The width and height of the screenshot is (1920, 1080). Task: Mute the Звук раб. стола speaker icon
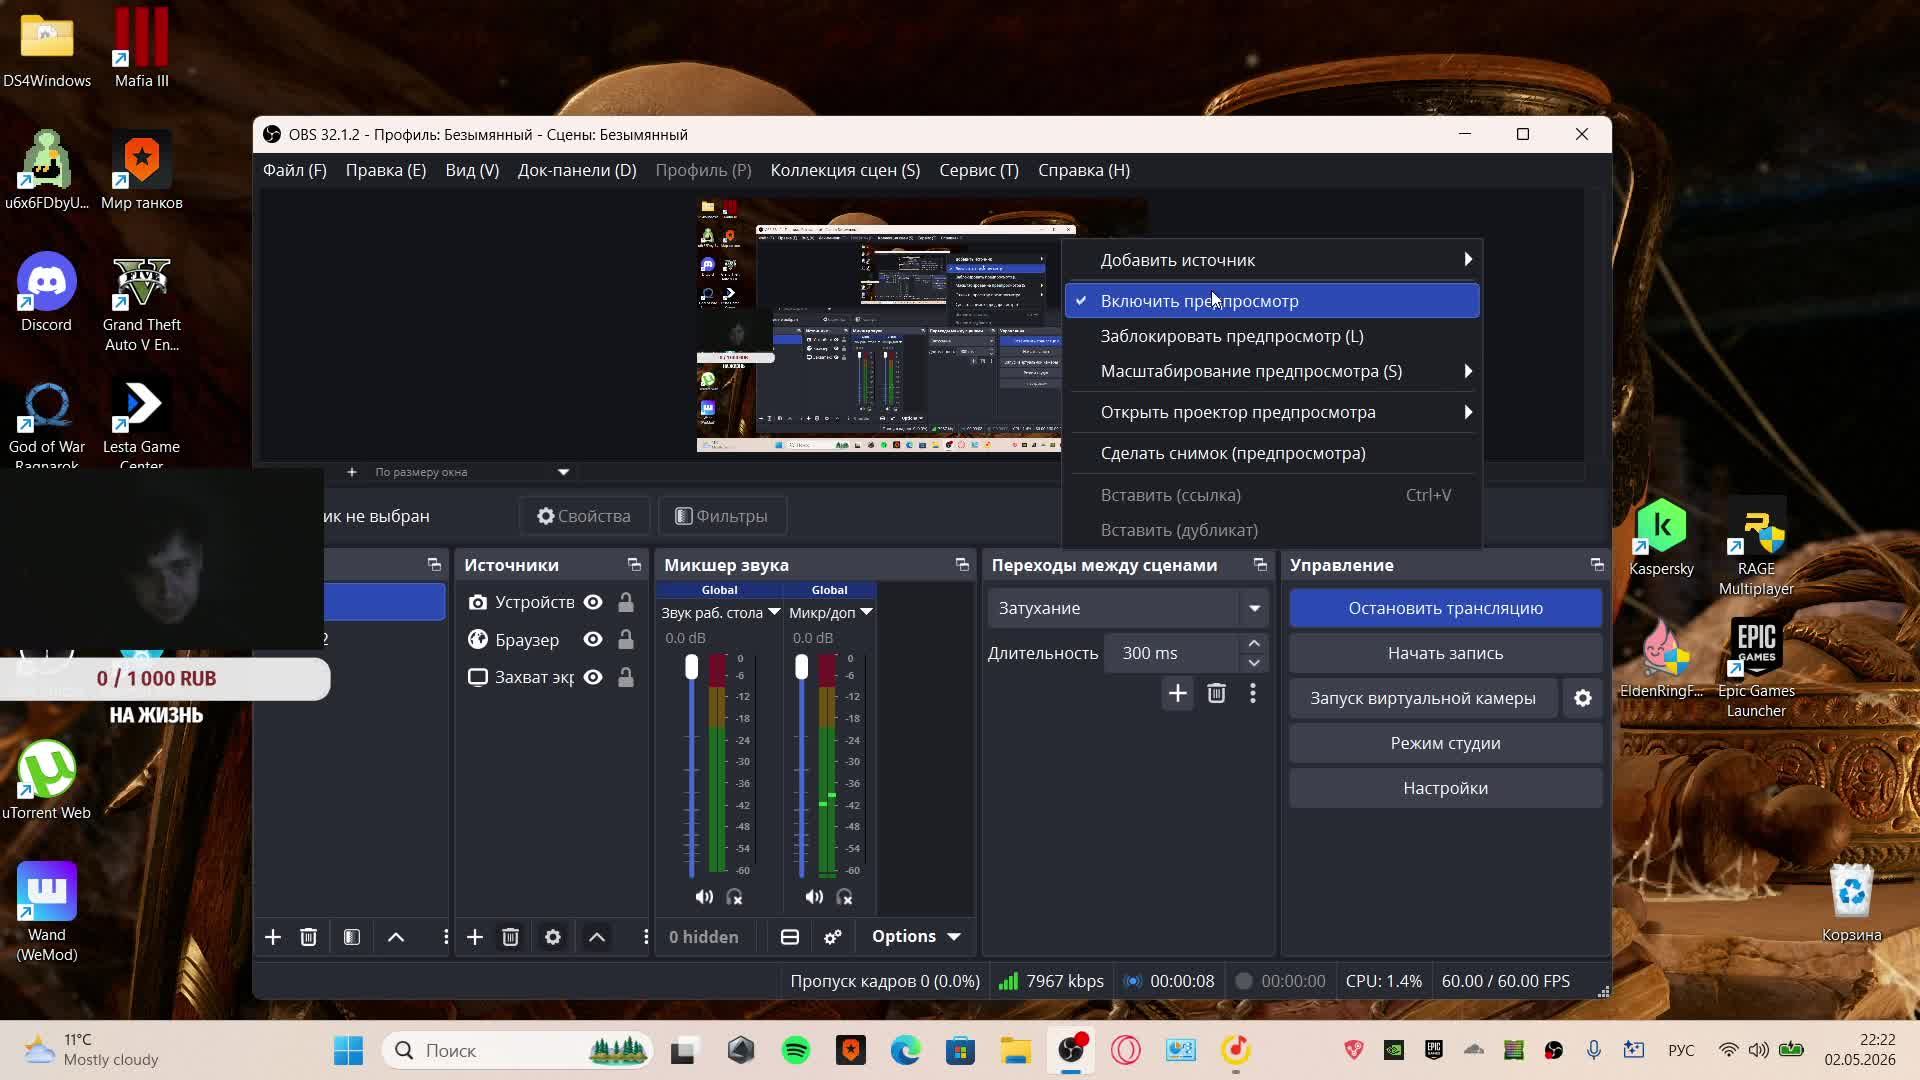pos(704,897)
